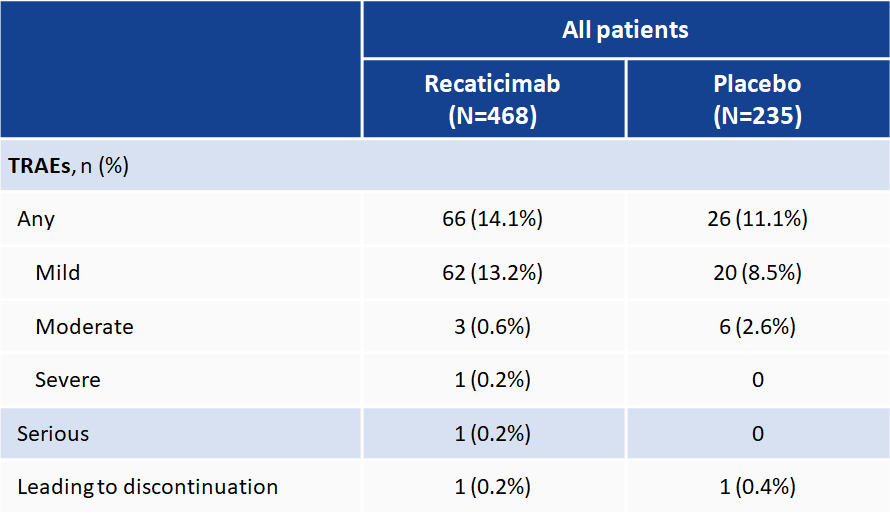
Task: Click the 26 (11.1%) value cell
Action: point(757,219)
